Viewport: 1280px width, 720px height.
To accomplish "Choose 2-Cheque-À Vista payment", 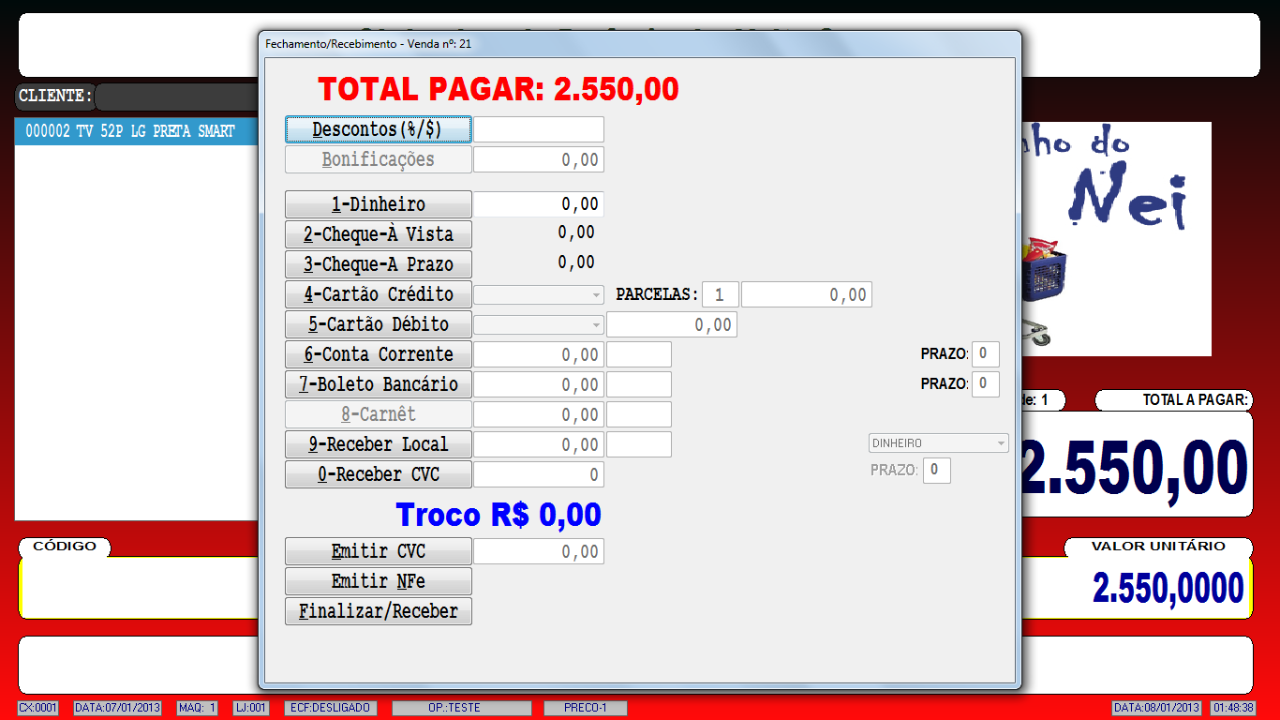I will coord(378,235).
